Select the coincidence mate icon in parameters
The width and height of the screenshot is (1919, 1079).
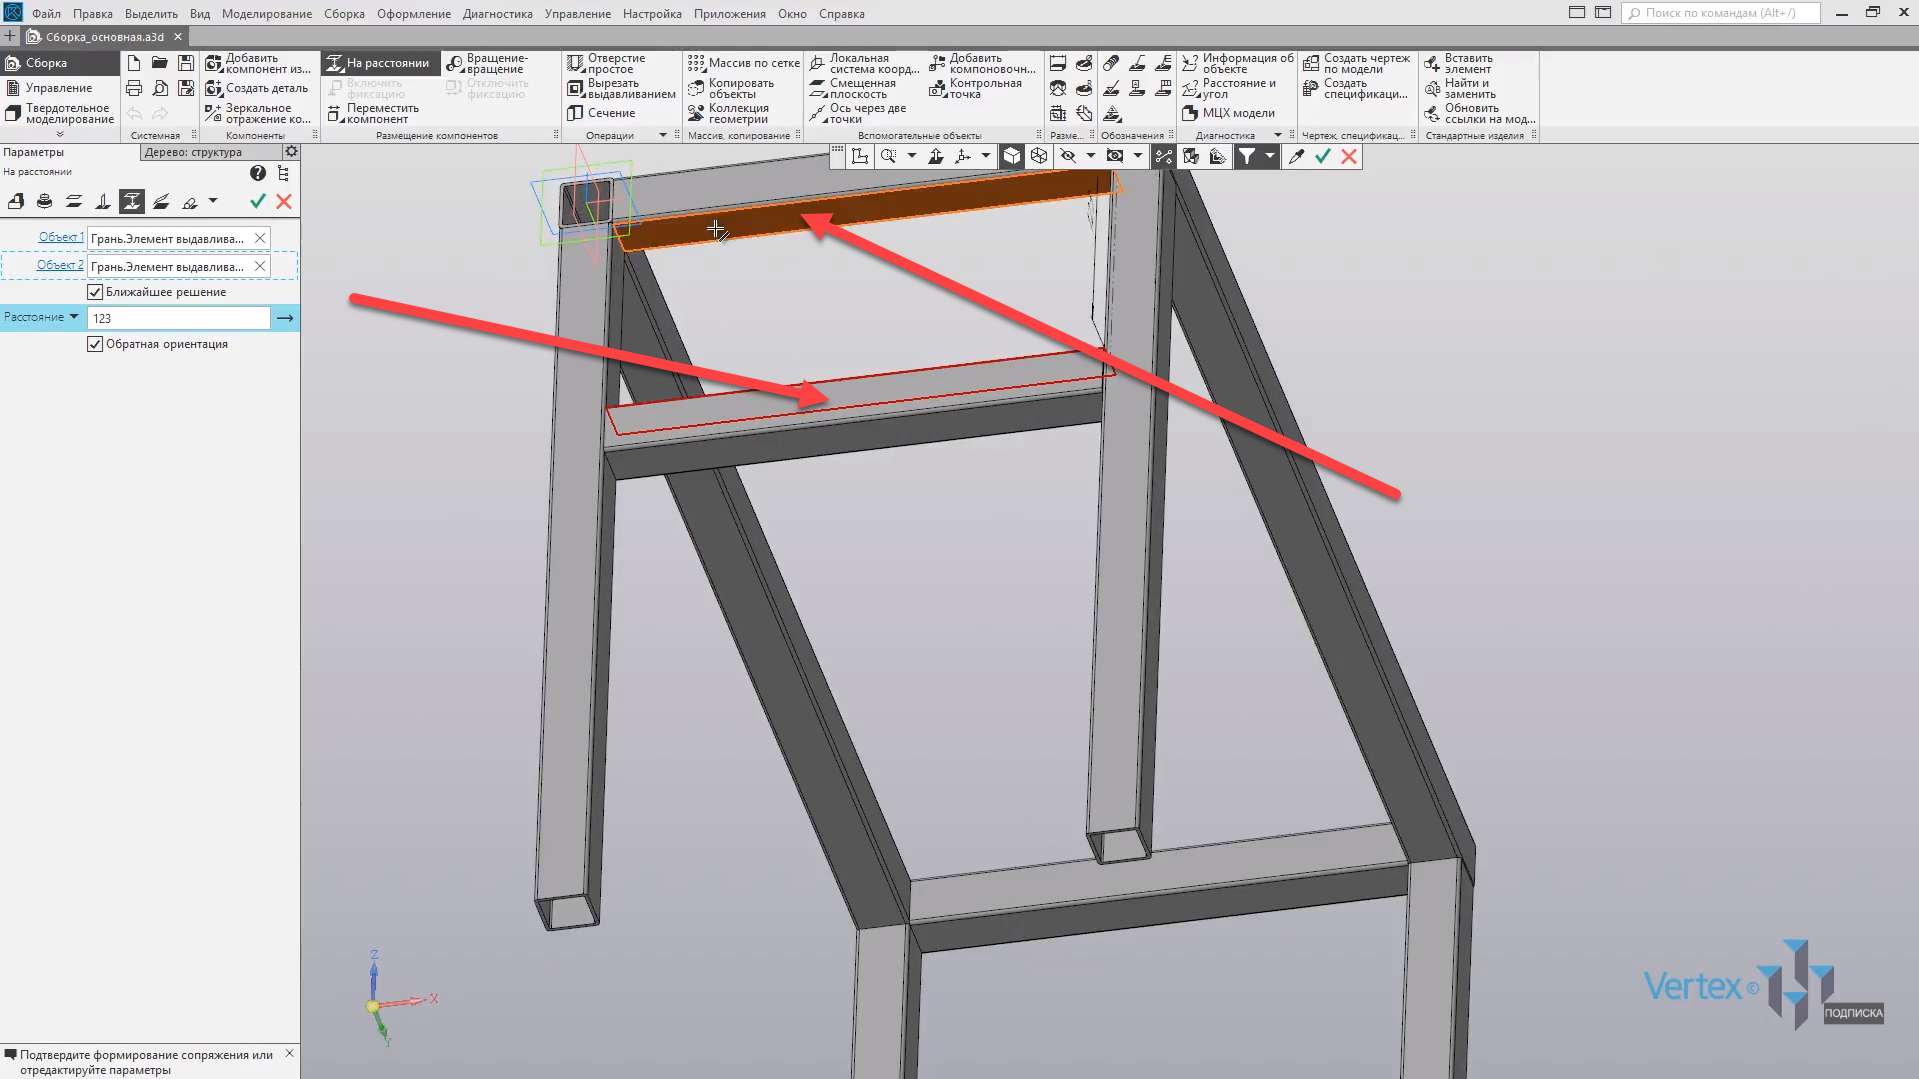[x=16, y=201]
